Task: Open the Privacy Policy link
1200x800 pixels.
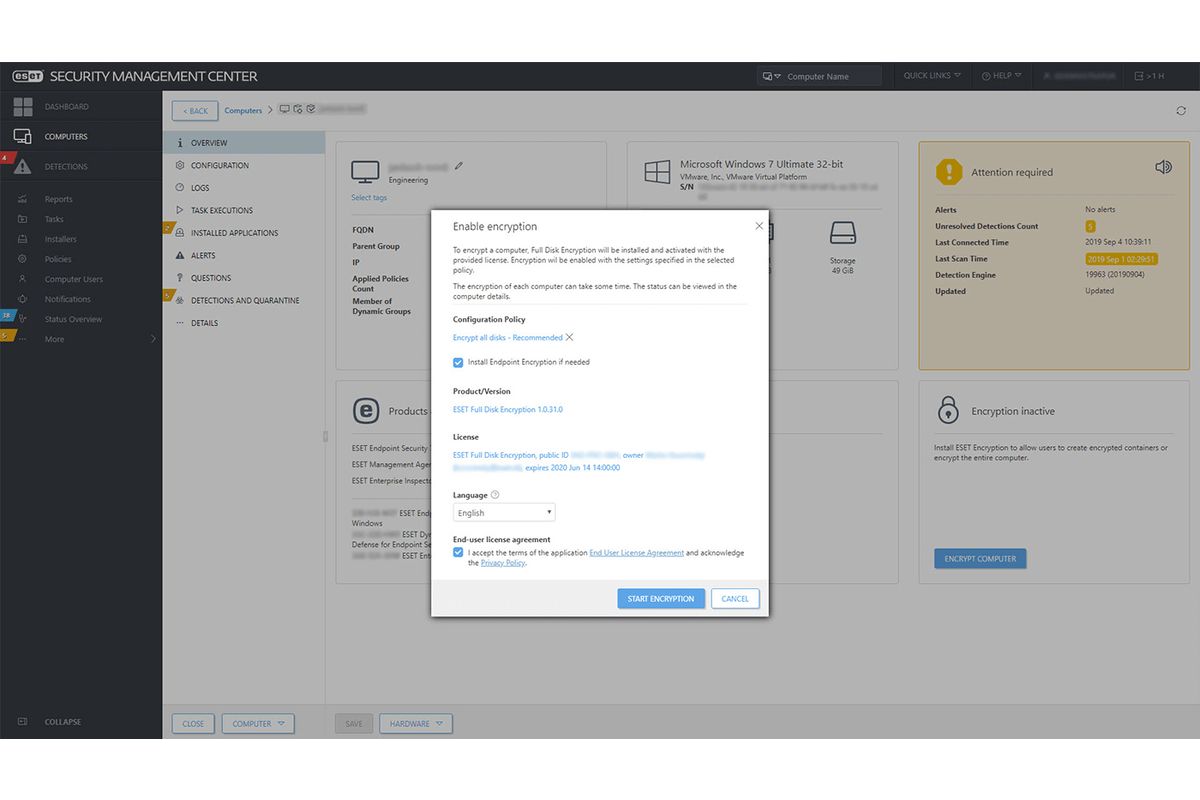Action: tap(503, 563)
